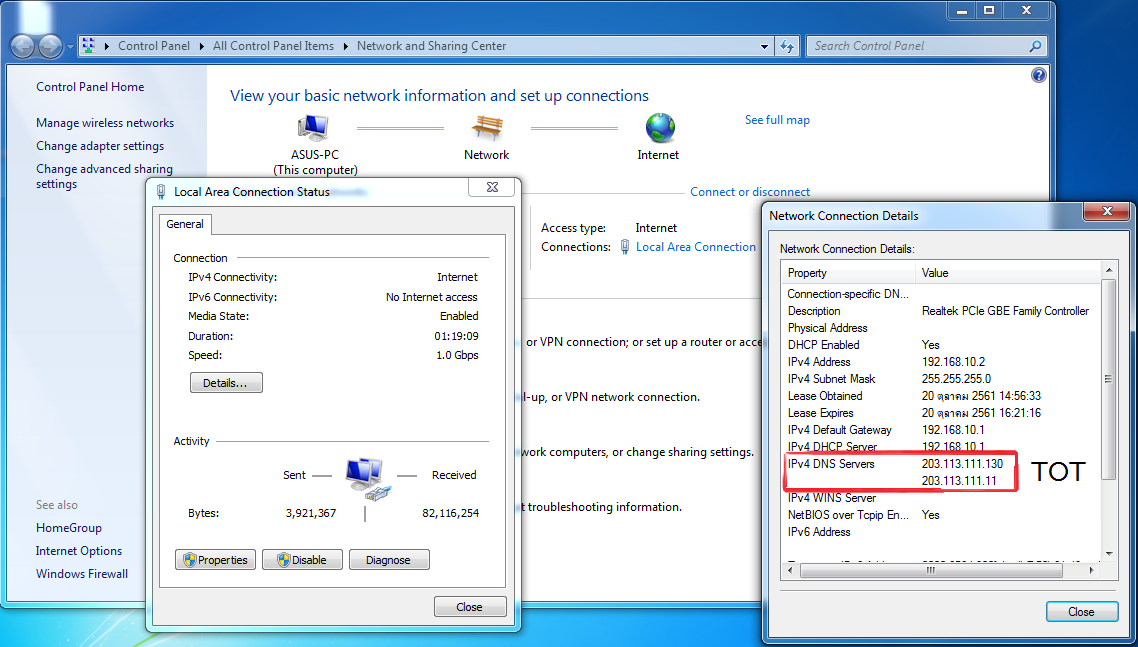Click the Property column header
This screenshot has height=647, width=1138.
coord(847,273)
